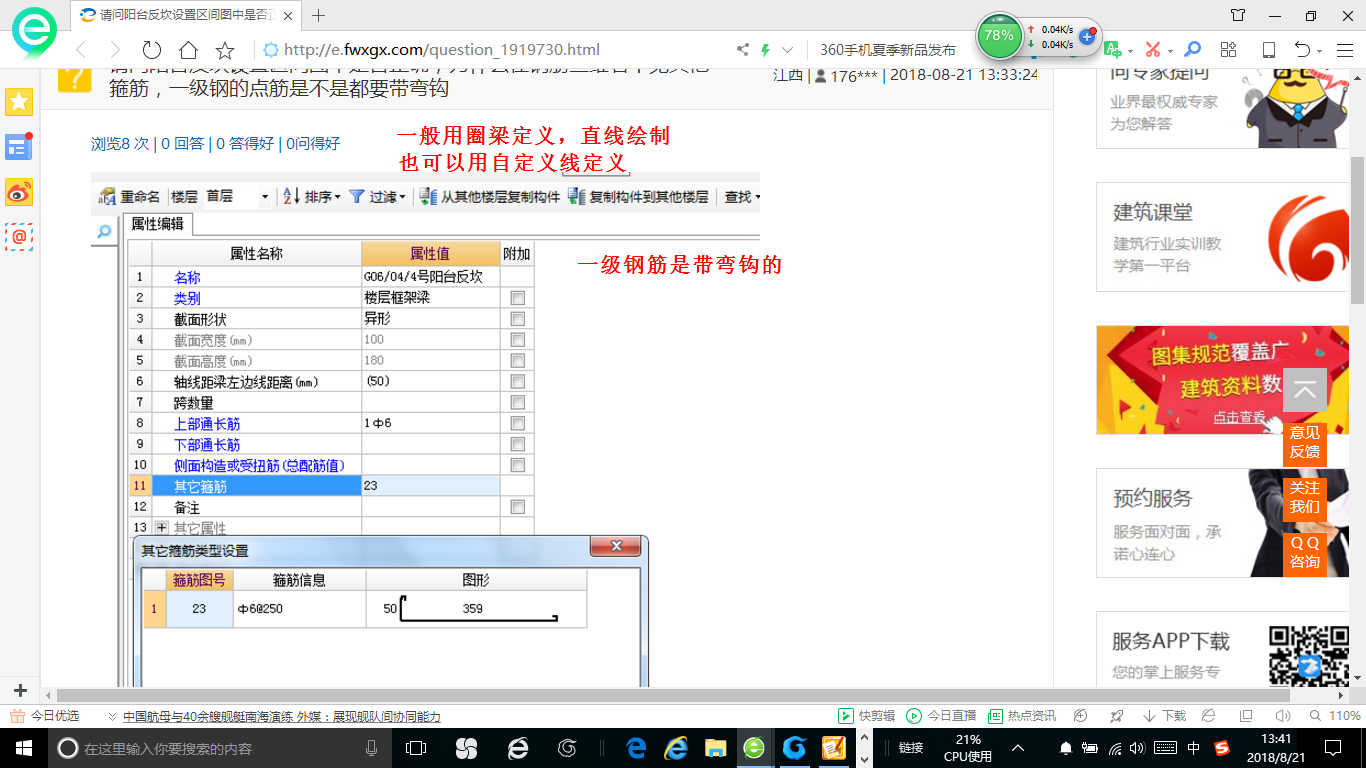Expand news ticker chevron in status bar

(111, 716)
